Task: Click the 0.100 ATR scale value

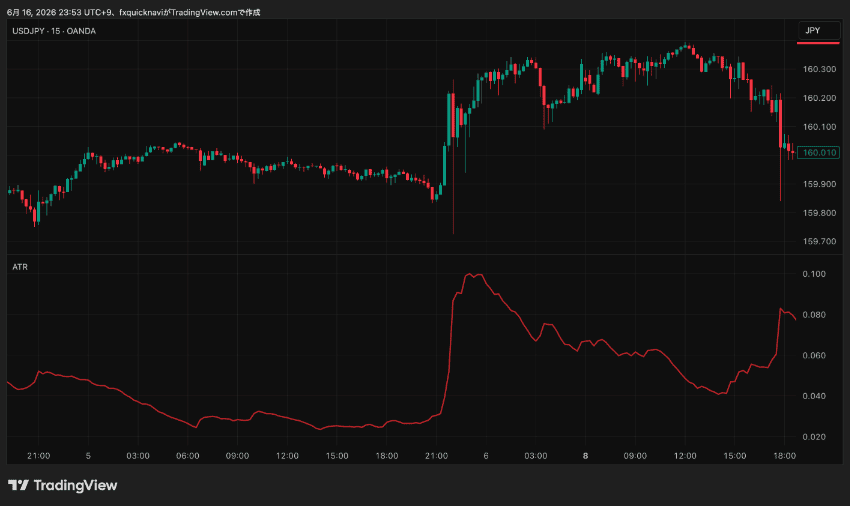Action: [814, 274]
